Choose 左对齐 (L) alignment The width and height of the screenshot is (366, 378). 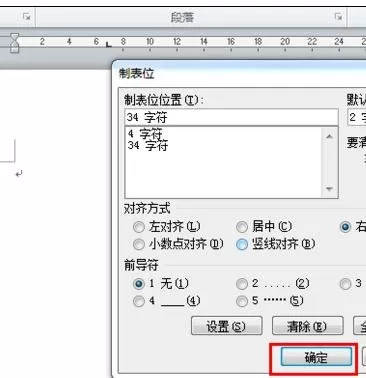pos(167,227)
